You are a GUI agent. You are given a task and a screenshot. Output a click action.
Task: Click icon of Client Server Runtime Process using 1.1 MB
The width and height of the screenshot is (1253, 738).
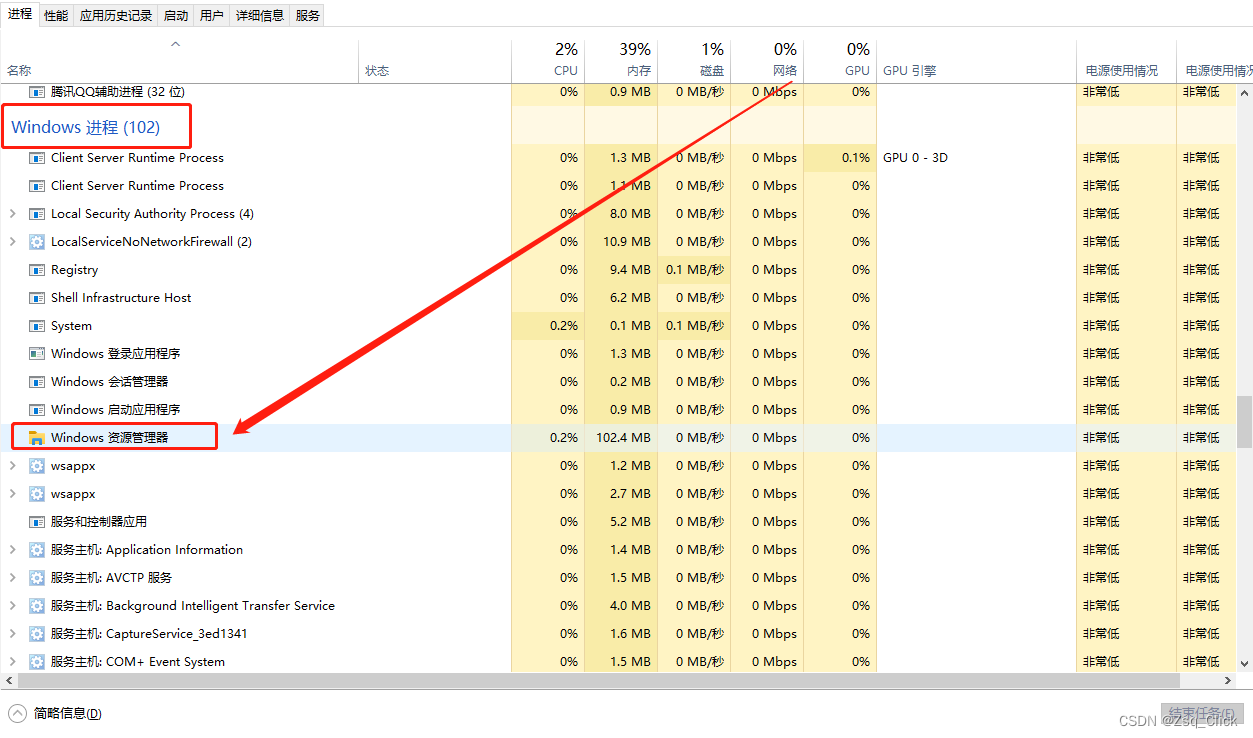[x=37, y=186]
